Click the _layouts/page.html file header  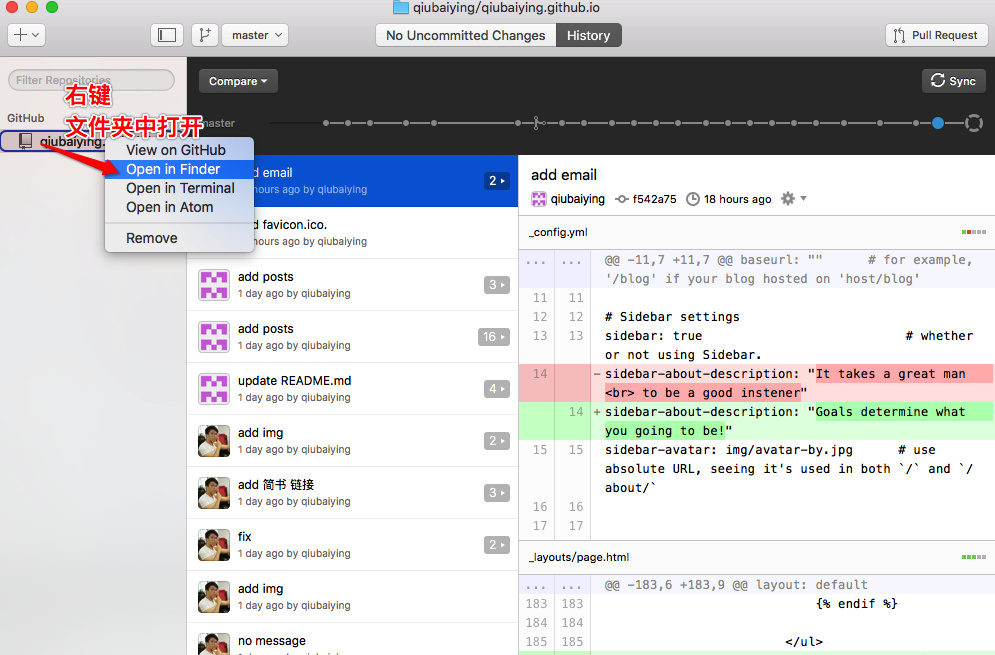pos(756,557)
